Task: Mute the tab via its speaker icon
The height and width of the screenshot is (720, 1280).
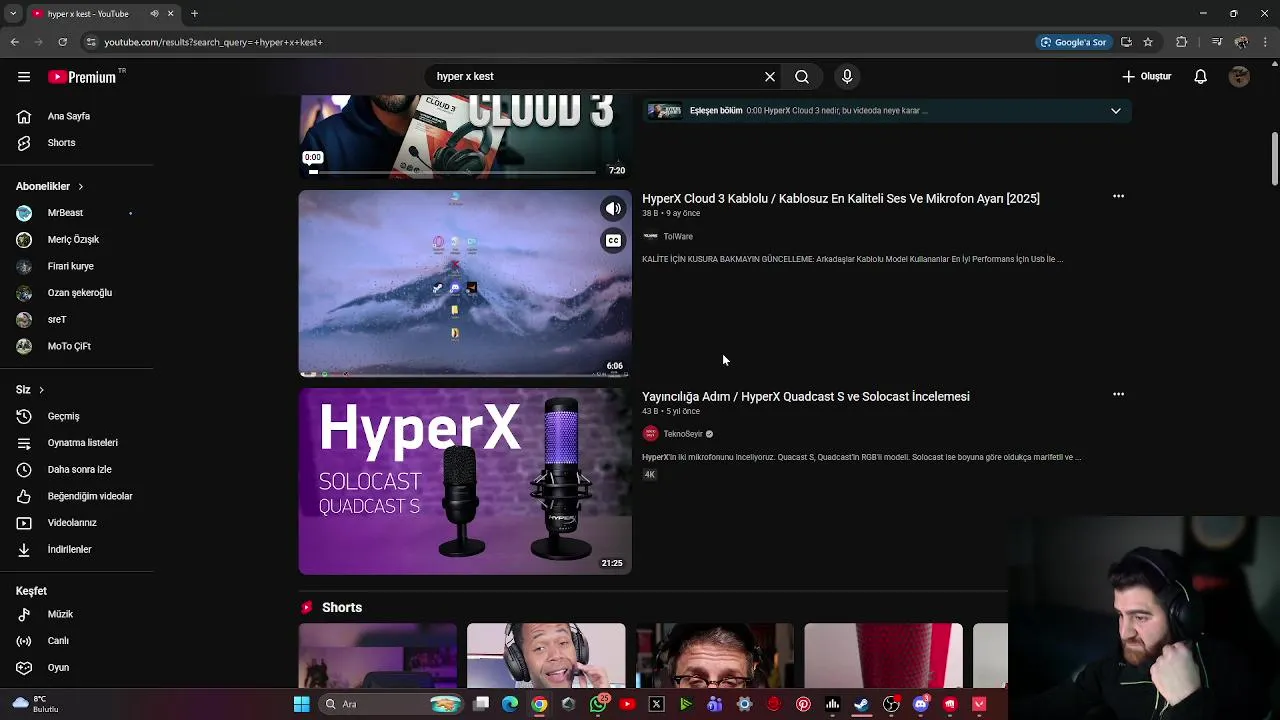Action: 154,14
